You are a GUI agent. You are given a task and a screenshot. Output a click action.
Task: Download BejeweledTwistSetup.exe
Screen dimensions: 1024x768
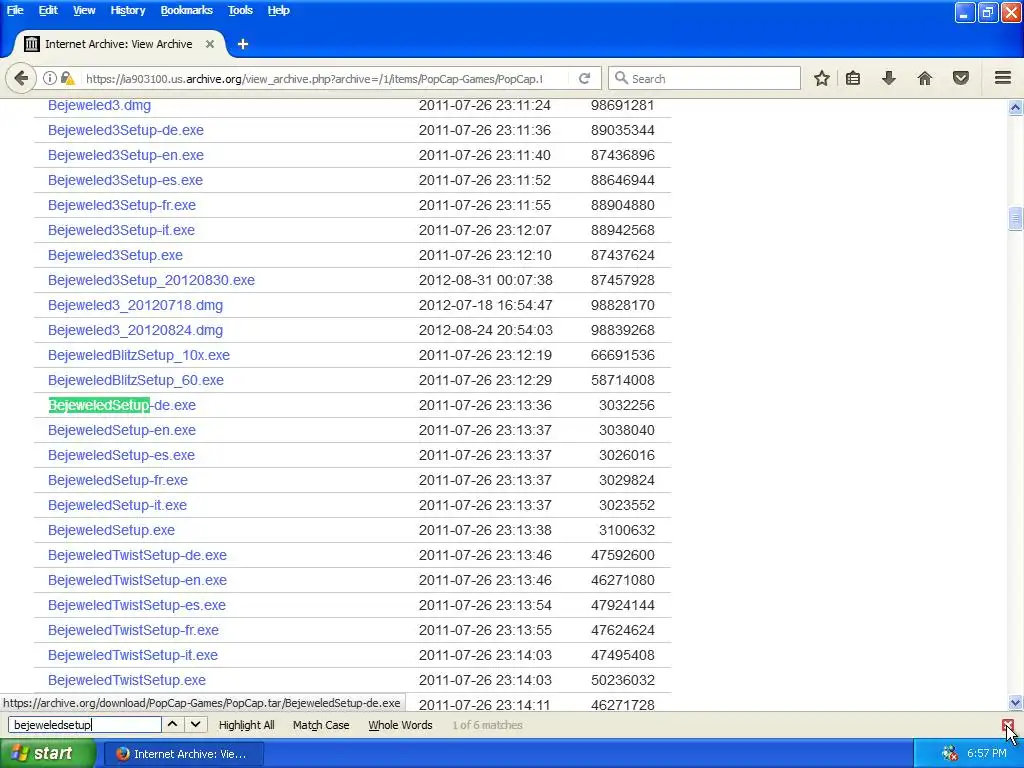point(127,680)
